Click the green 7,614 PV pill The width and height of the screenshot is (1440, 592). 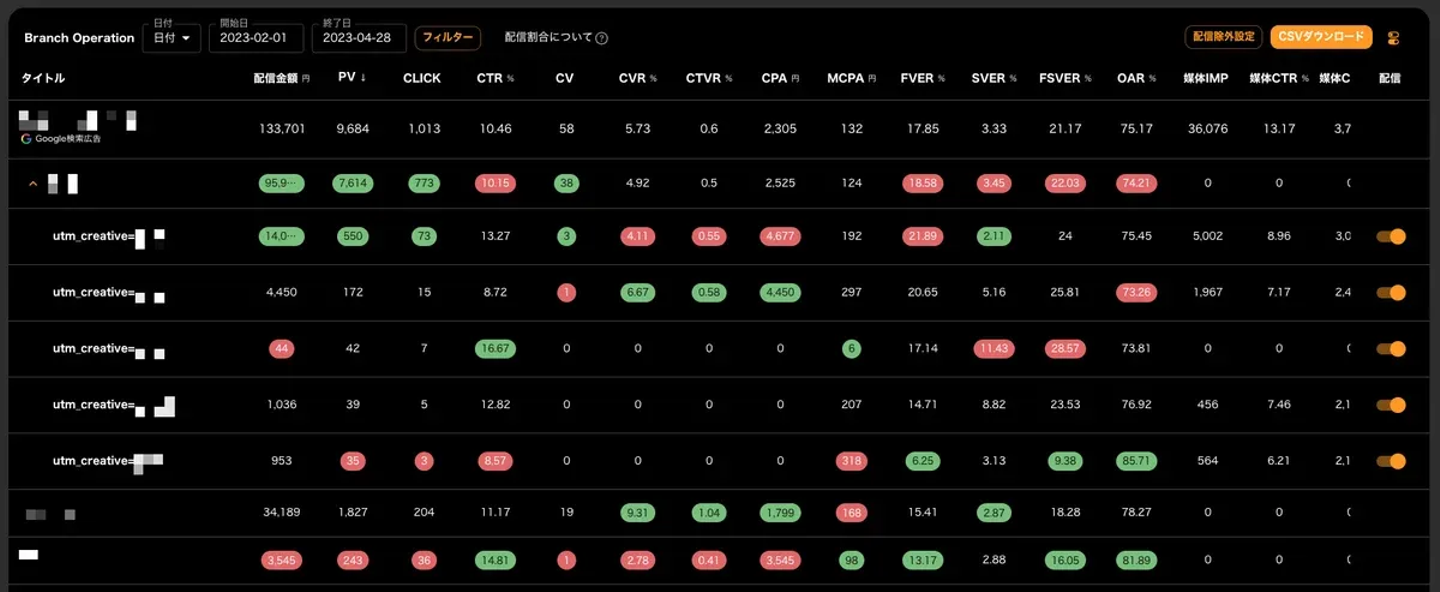(x=353, y=183)
